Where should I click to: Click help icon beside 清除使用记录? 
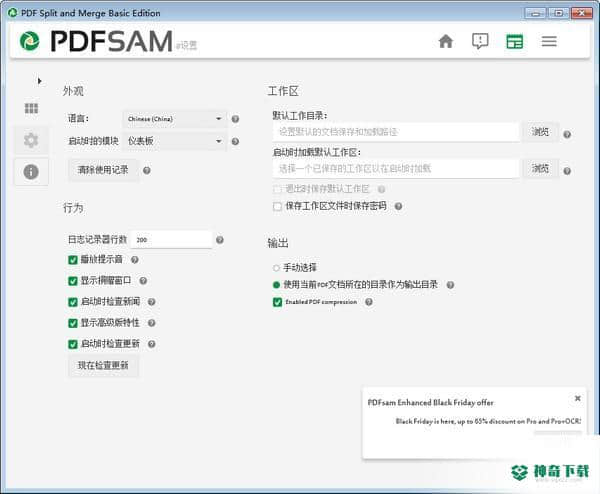147,170
